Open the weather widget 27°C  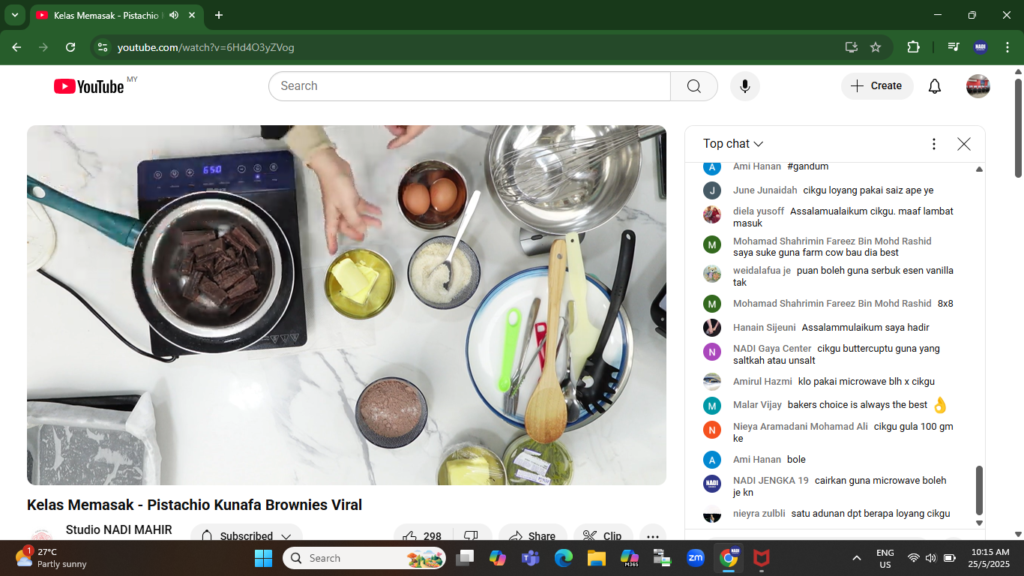51,558
